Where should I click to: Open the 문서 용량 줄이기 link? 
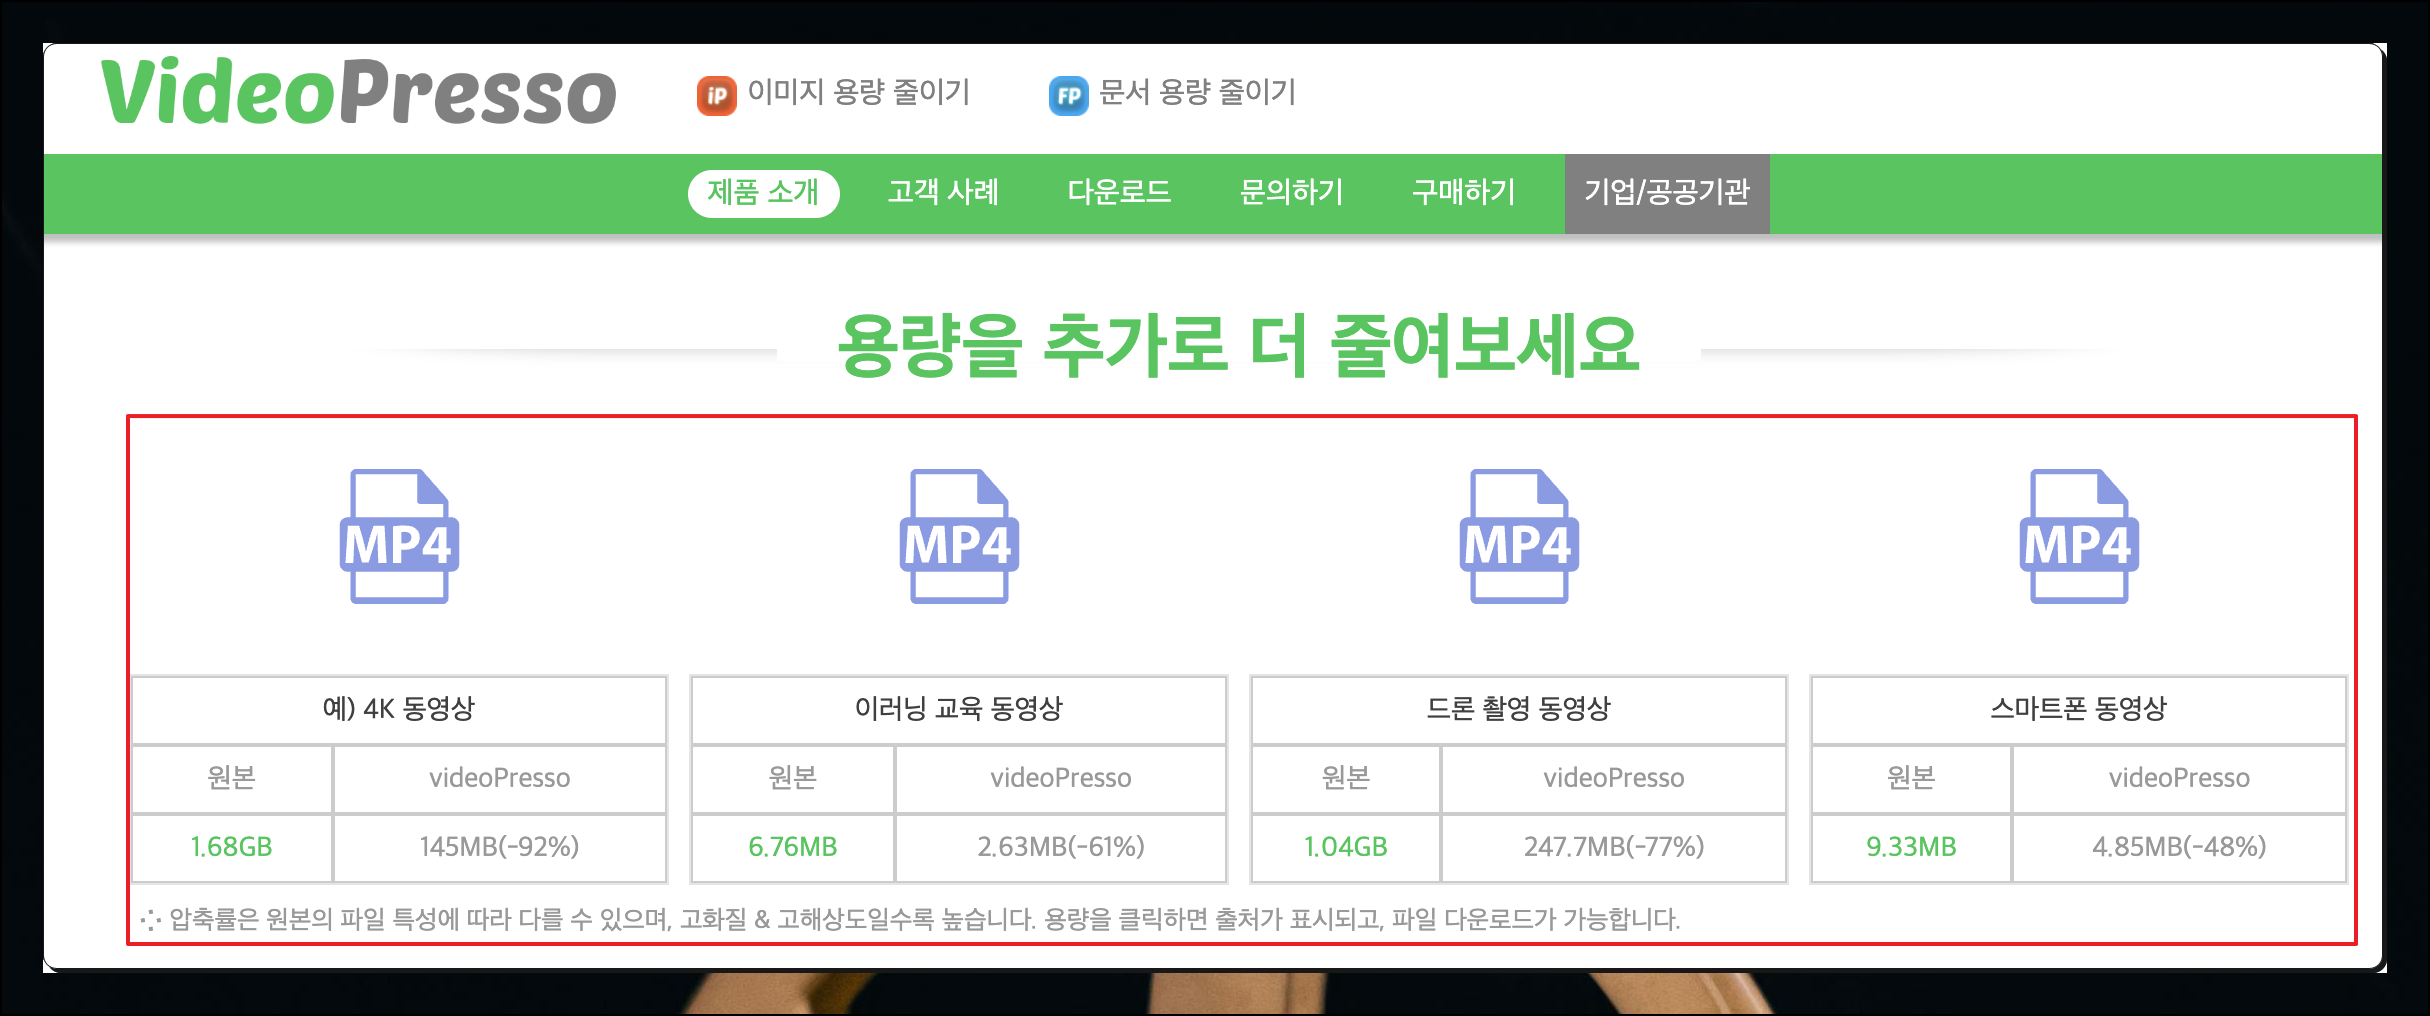1197,93
